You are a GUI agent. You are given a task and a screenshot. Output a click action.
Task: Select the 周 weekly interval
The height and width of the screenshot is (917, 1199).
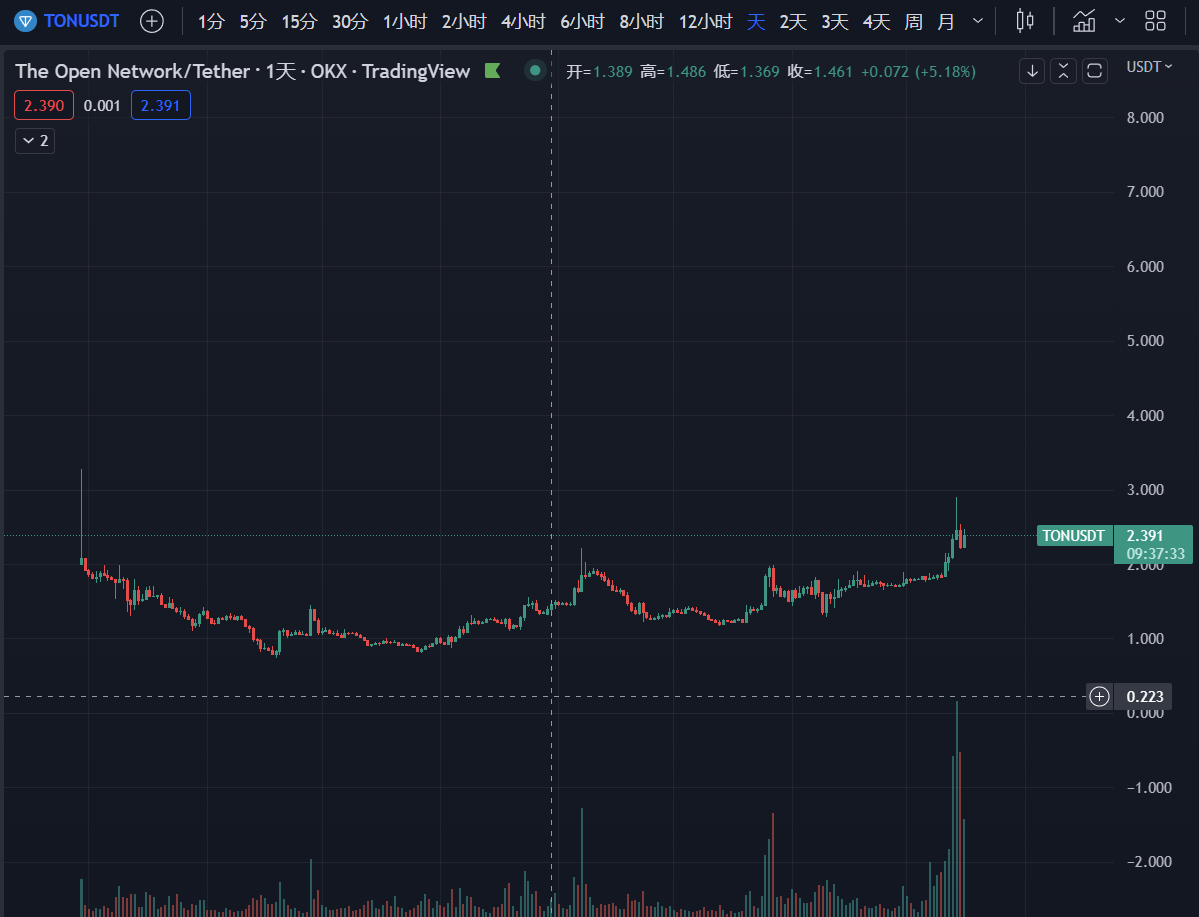coord(913,21)
